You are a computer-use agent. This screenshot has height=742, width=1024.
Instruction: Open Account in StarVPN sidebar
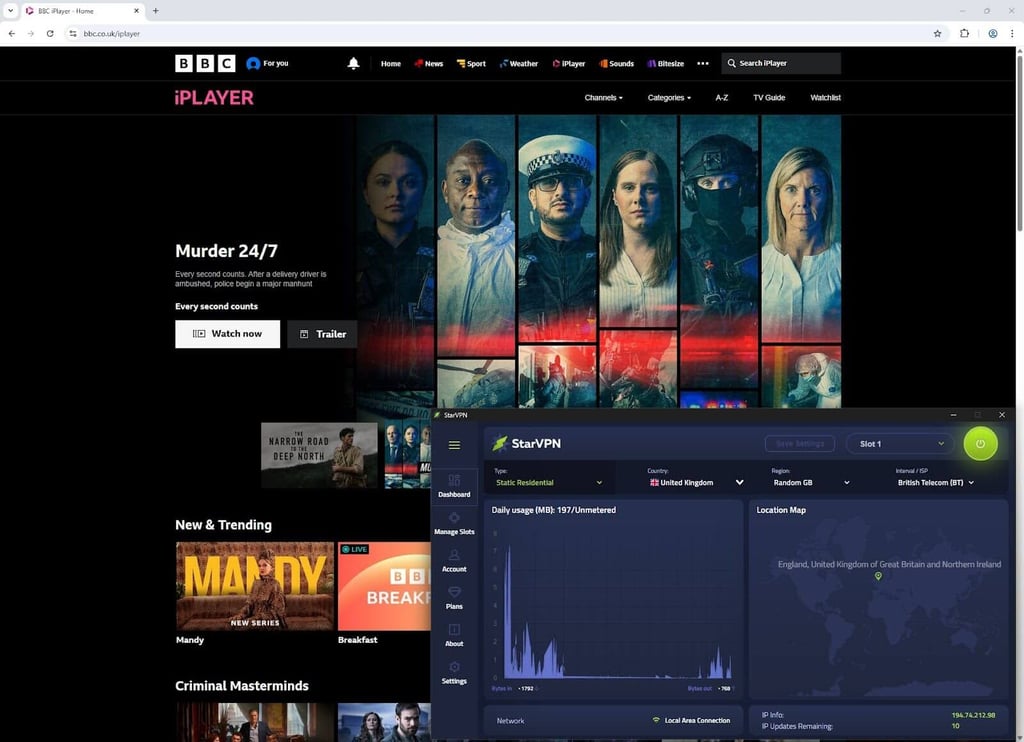(454, 561)
